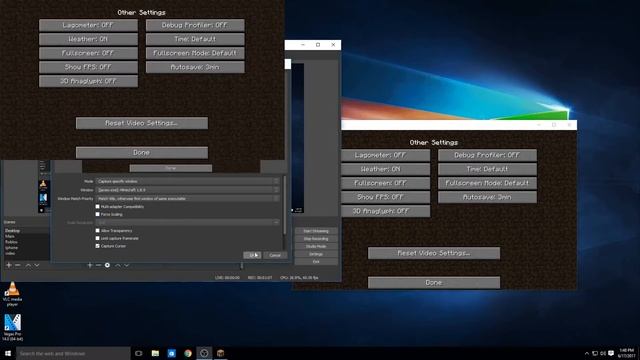Click the OBS Exit button
The height and width of the screenshot is (360, 640).
pyautogui.click(x=316, y=262)
